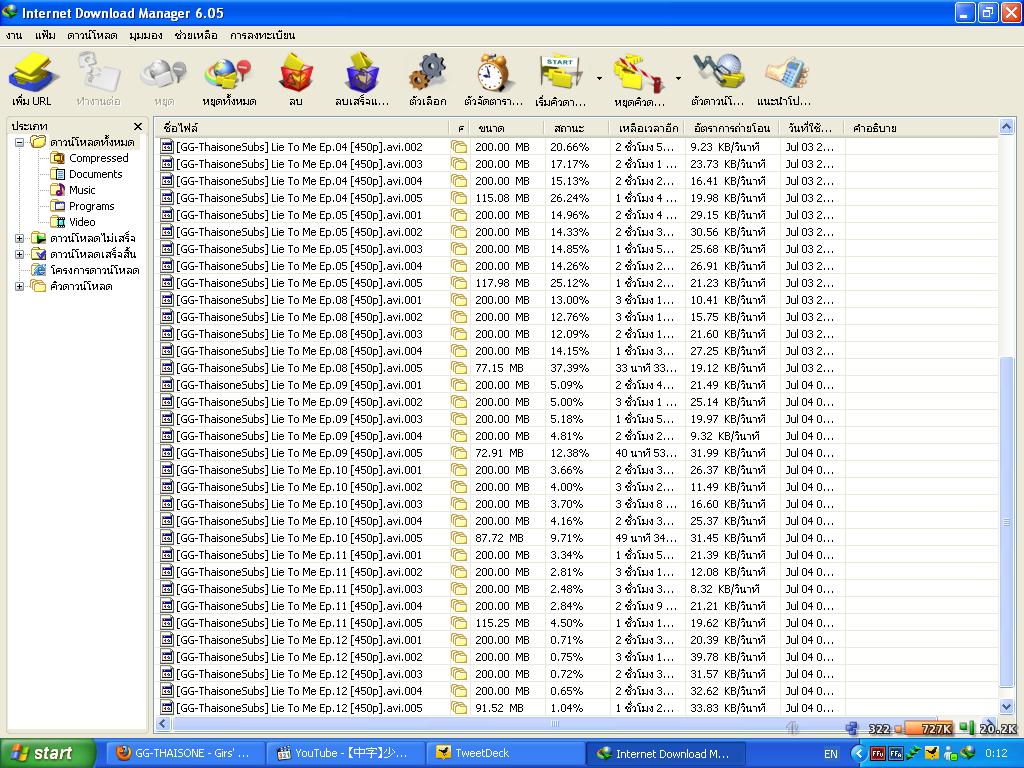The height and width of the screenshot is (768, 1024).
Task: Open the Scheduler clock icon
Action: pyautogui.click(x=494, y=80)
